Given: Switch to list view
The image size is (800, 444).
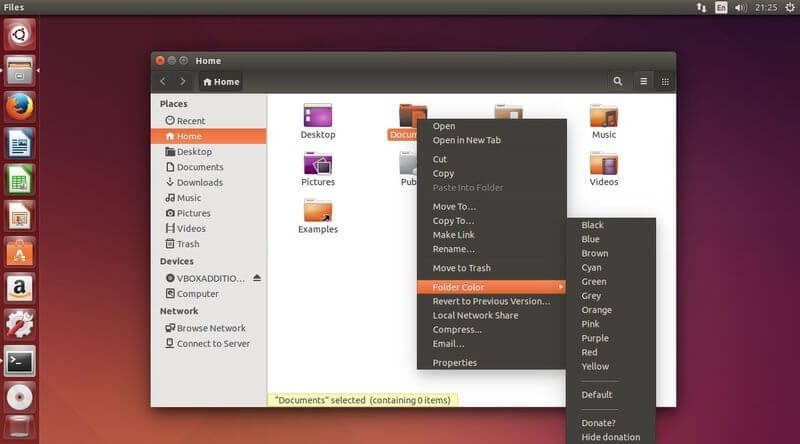Looking at the screenshot, I should coord(643,81).
